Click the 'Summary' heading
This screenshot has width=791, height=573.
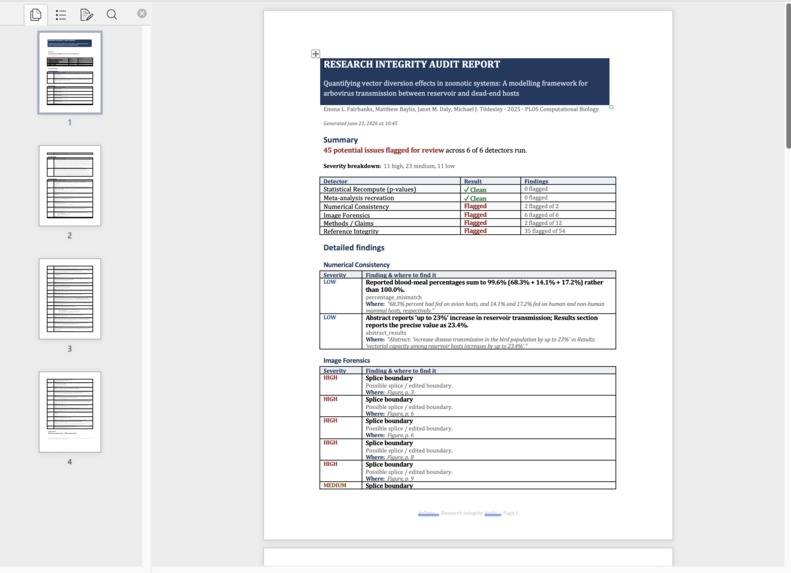click(341, 140)
